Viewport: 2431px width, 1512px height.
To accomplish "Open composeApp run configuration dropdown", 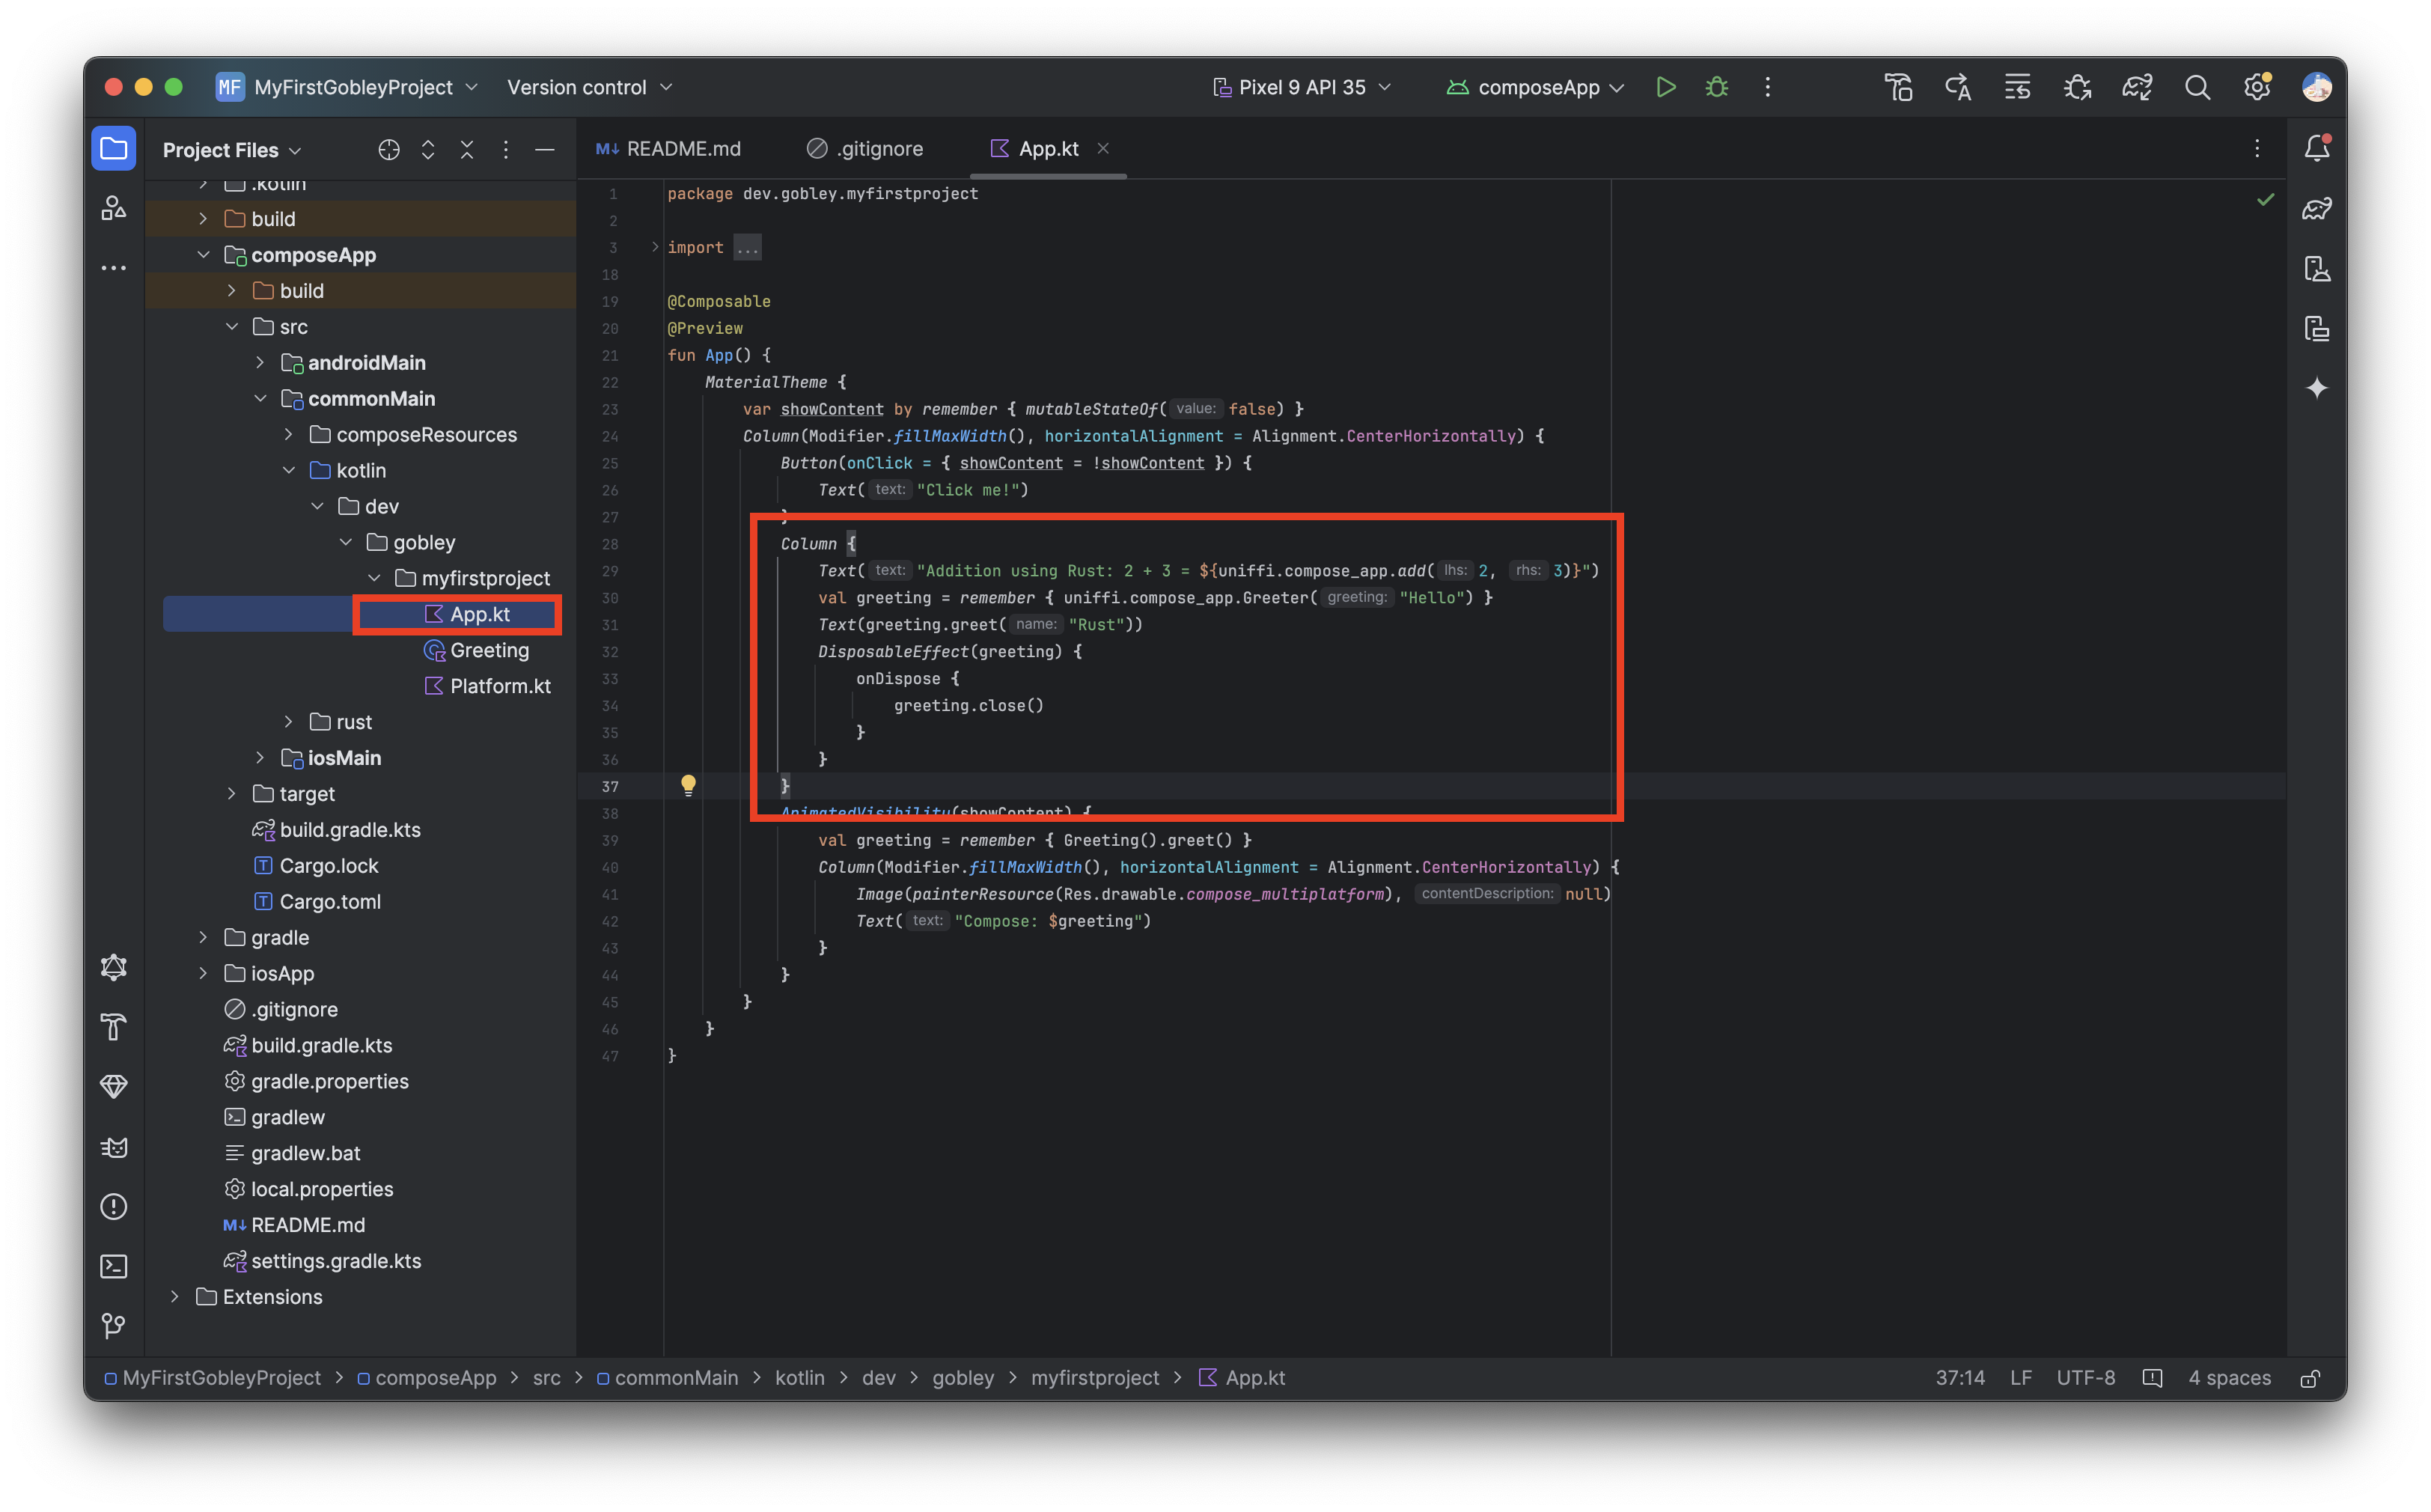I will (1535, 87).
